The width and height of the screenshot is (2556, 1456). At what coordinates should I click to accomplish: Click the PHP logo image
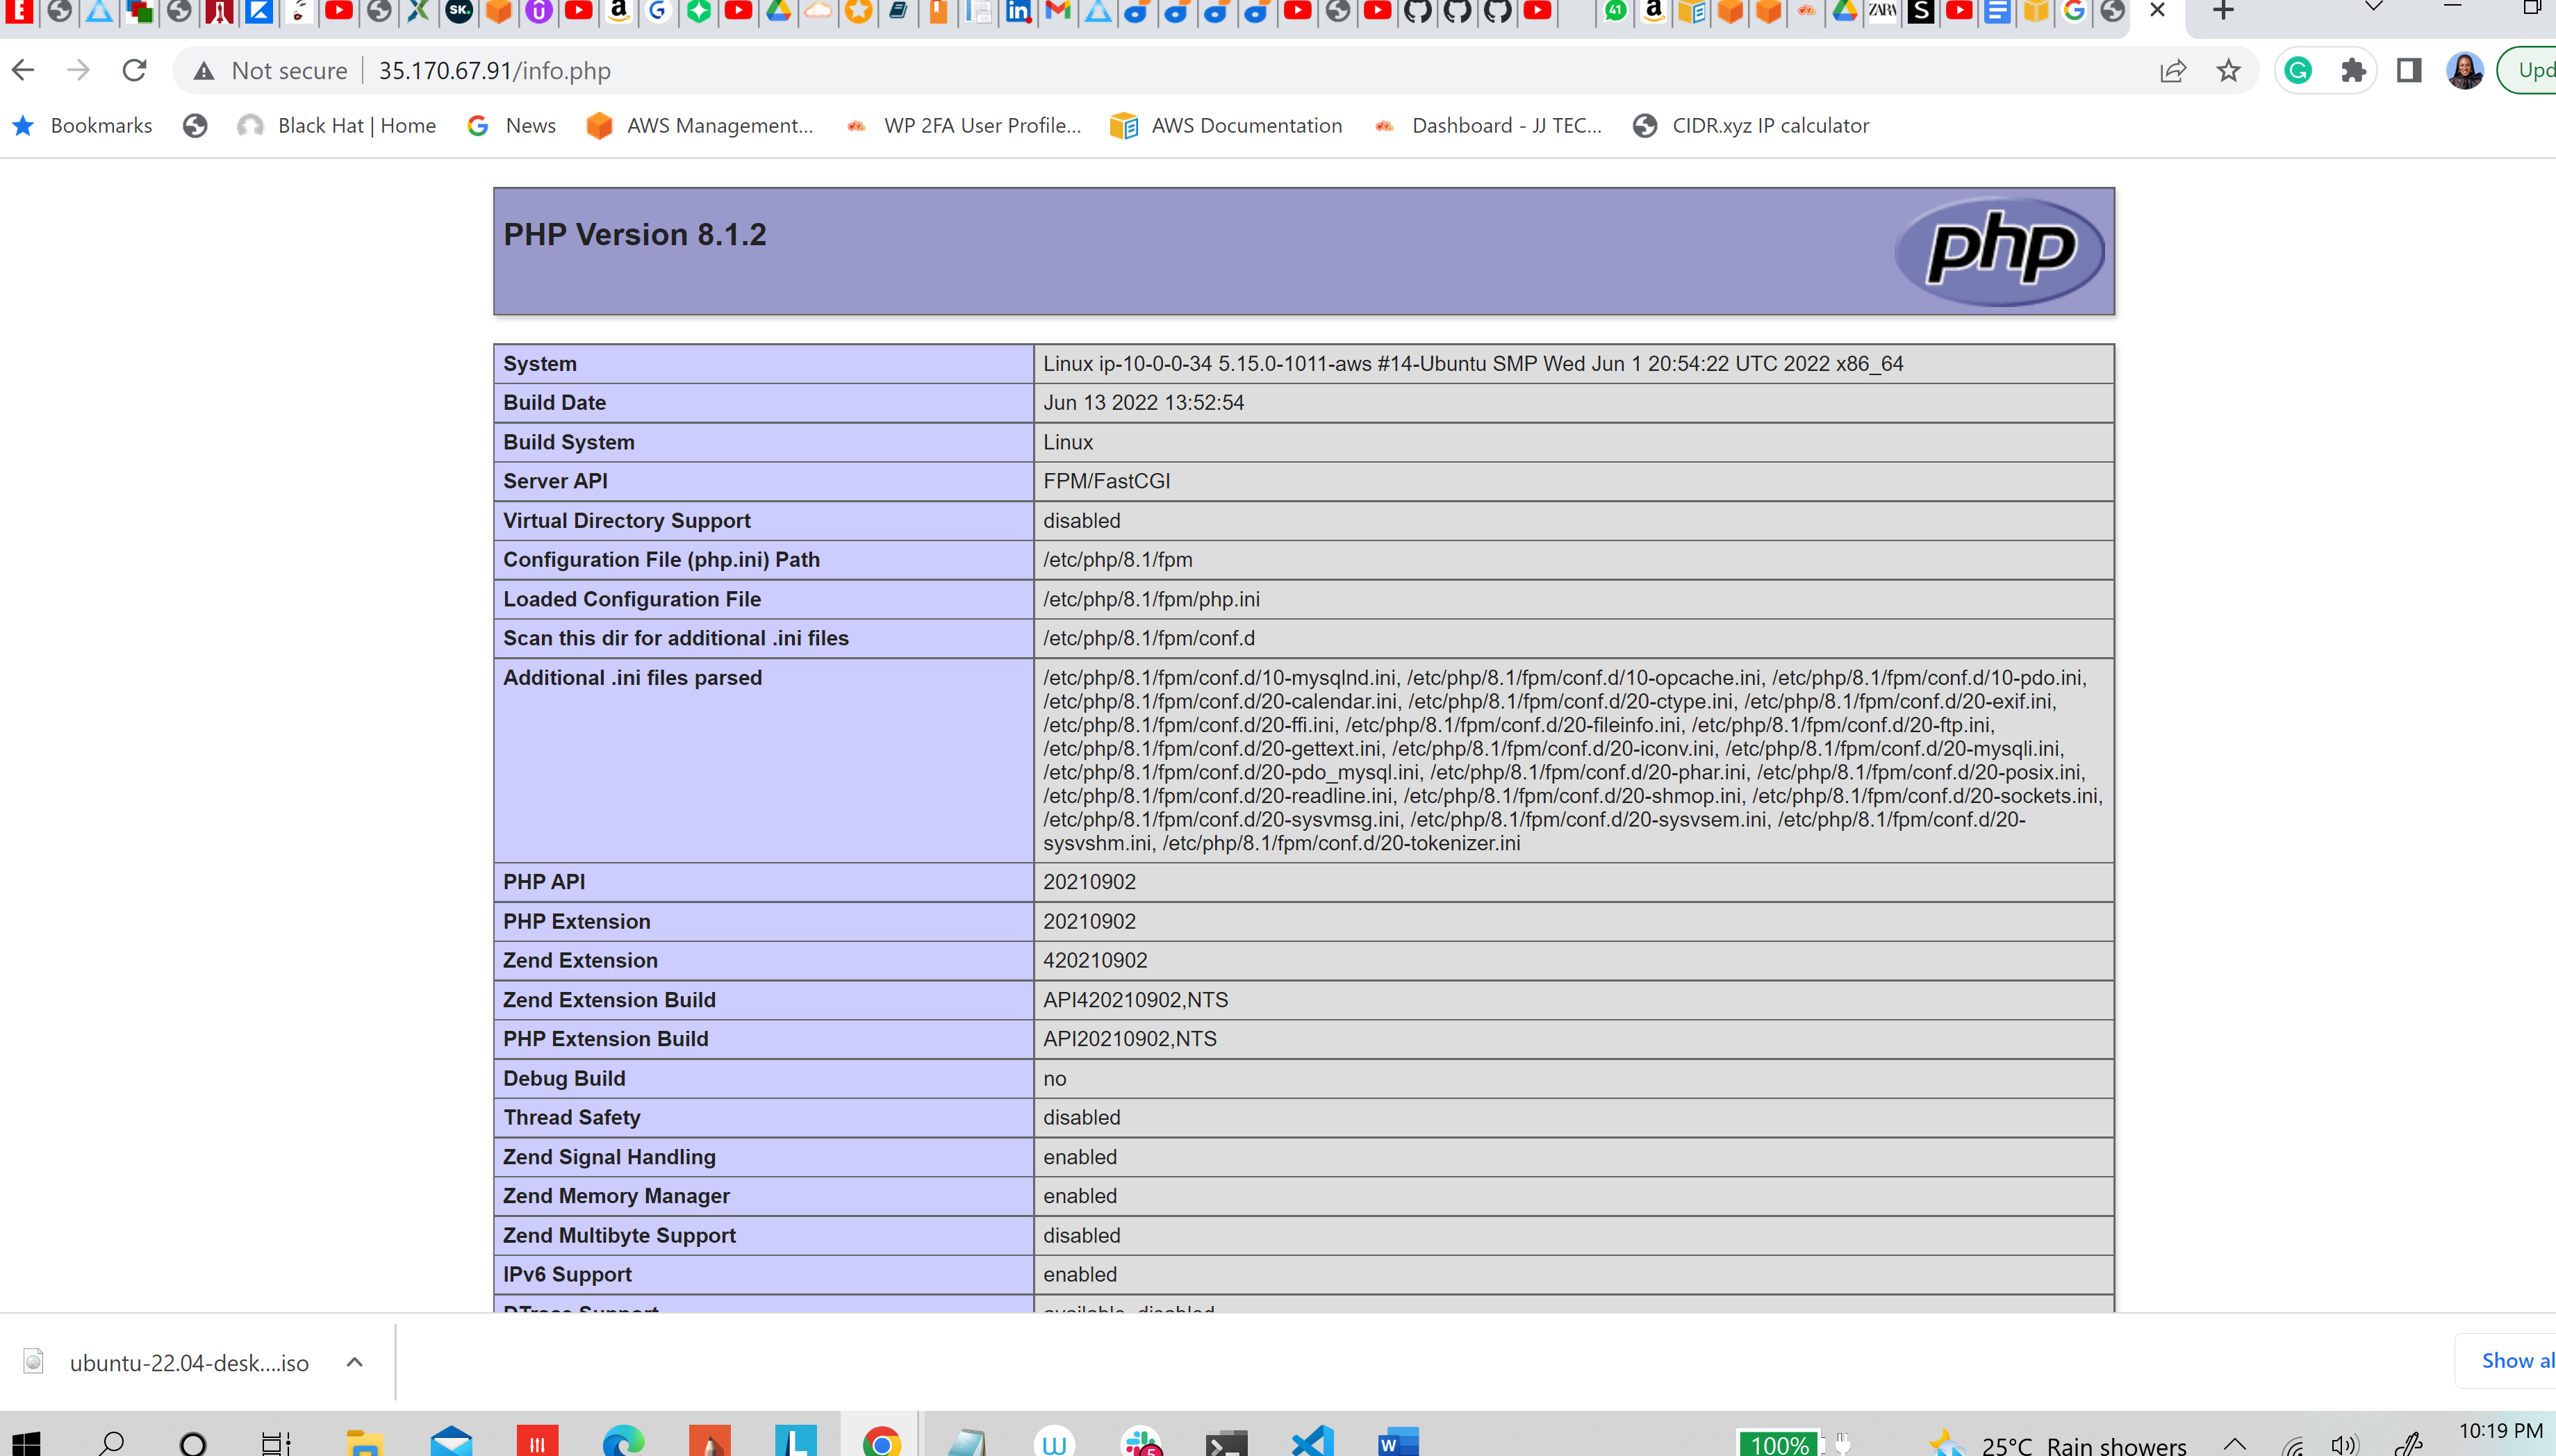point(1999,251)
